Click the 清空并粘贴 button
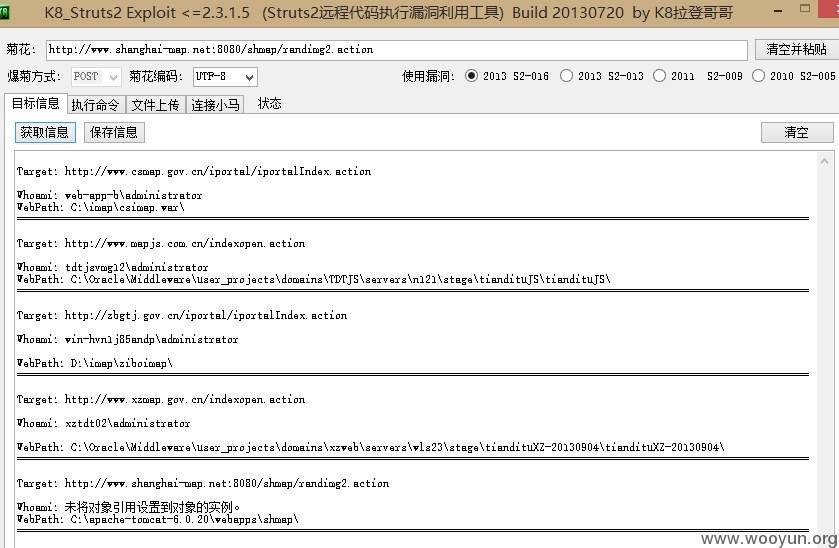 797,49
